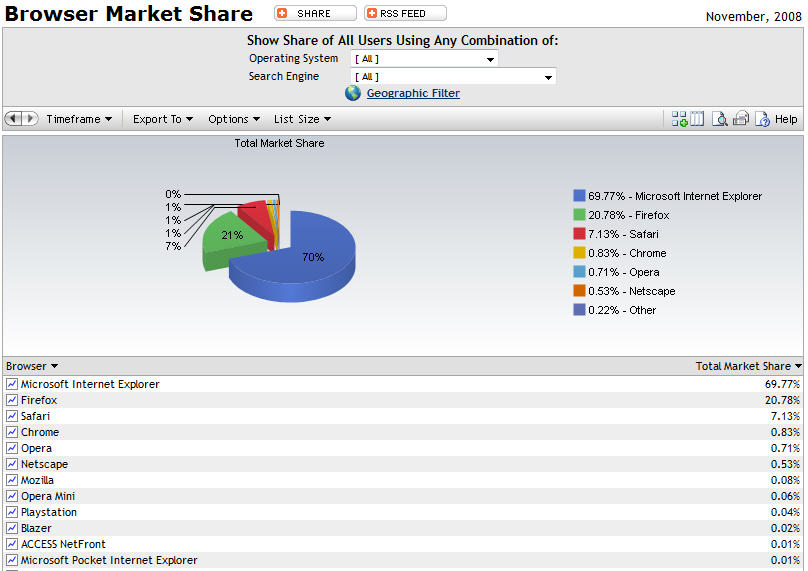Open trend chart icon for Netscape row
The width and height of the screenshot is (808, 571).
point(12,464)
